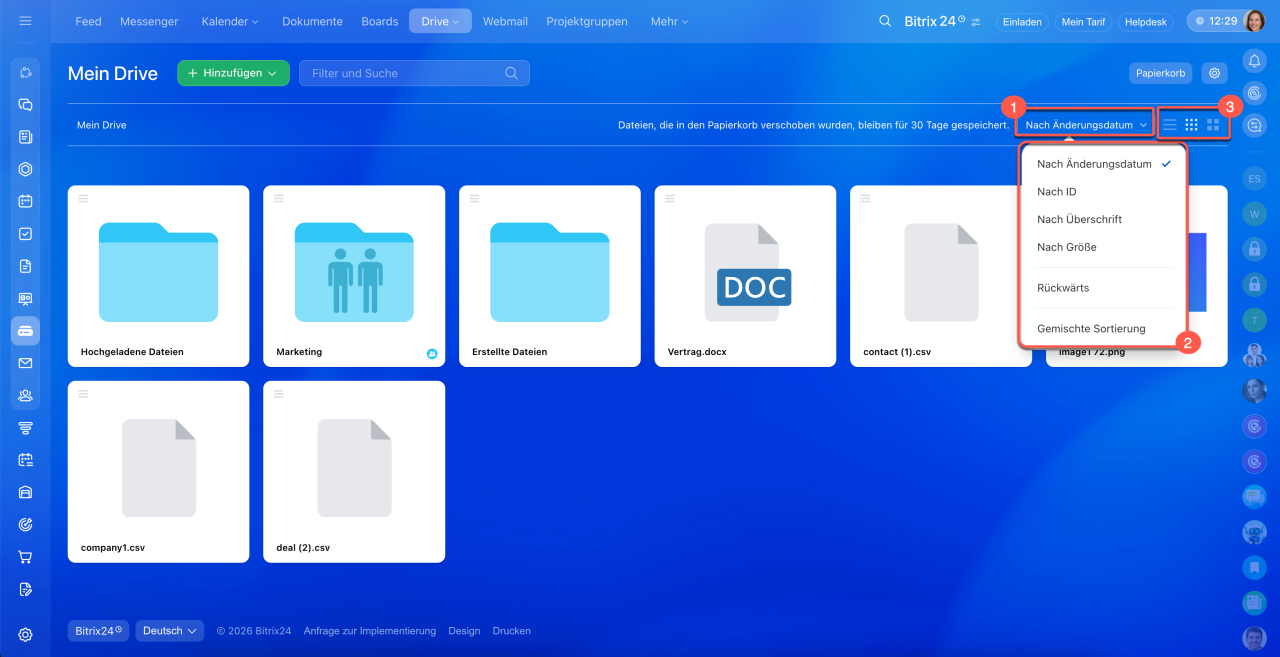Switch to list view icon

point(1169,125)
